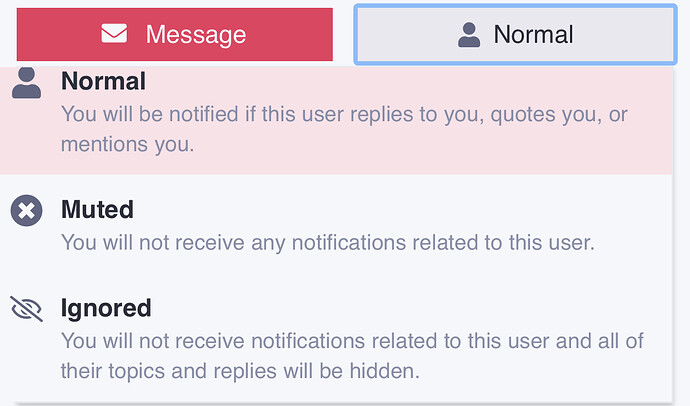Viewport: 690px width, 406px height.
Task: Click the circled X icon for Muted
Action: pyautogui.click(x=26, y=210)
